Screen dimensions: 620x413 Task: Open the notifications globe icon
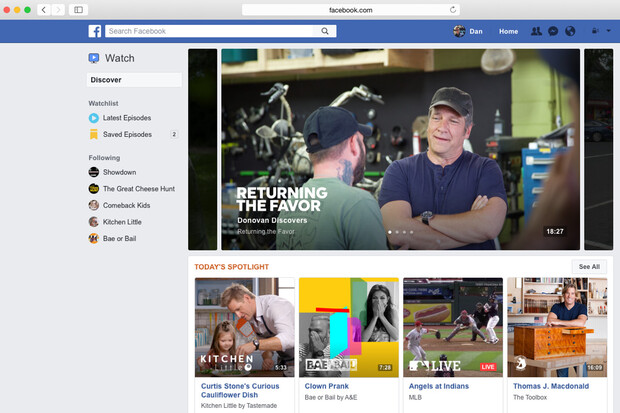(570, 31)
